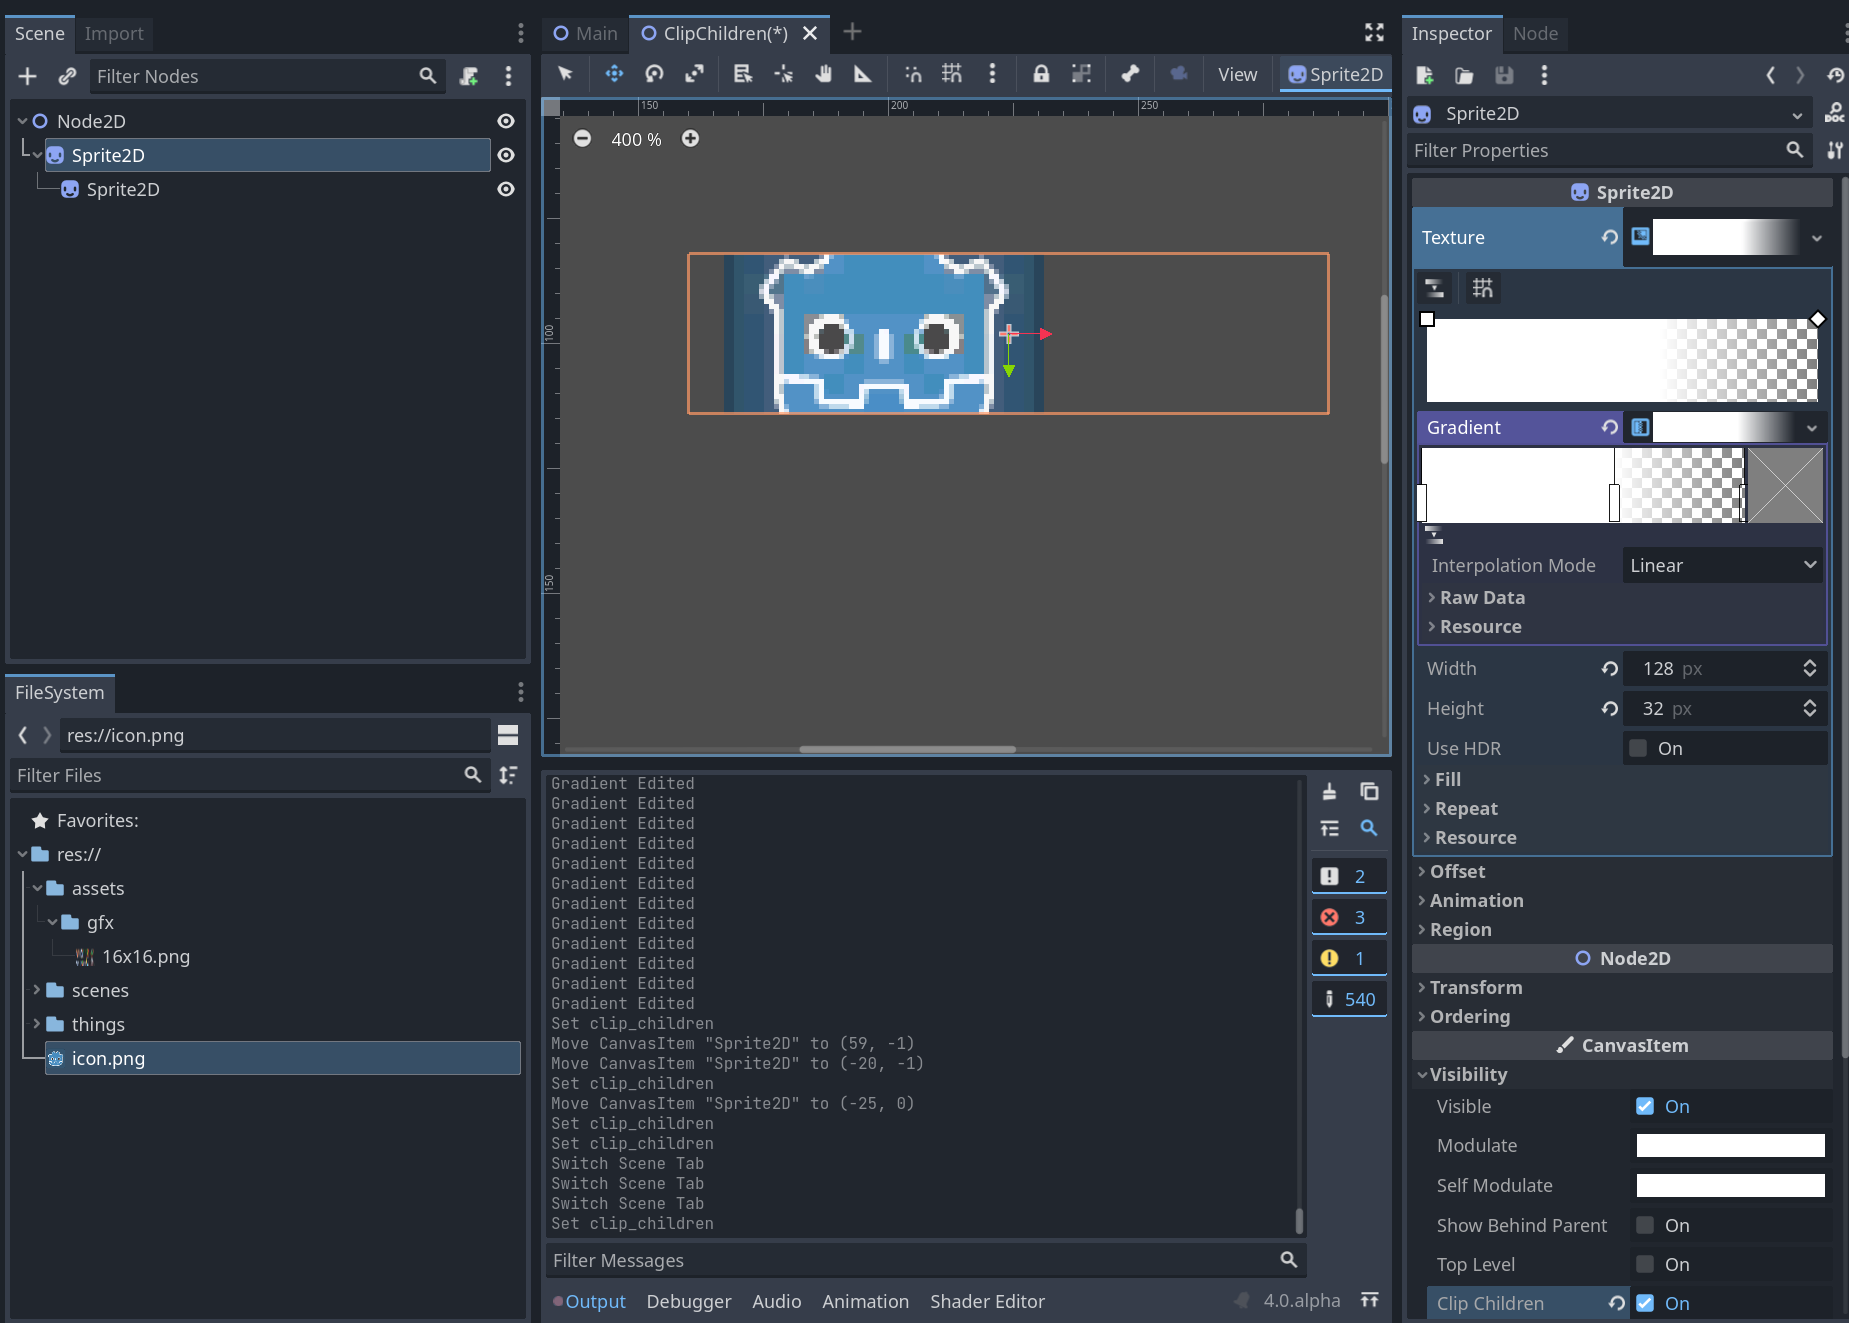
Task: Toggle smart snapping
Action: coord(912,74)
